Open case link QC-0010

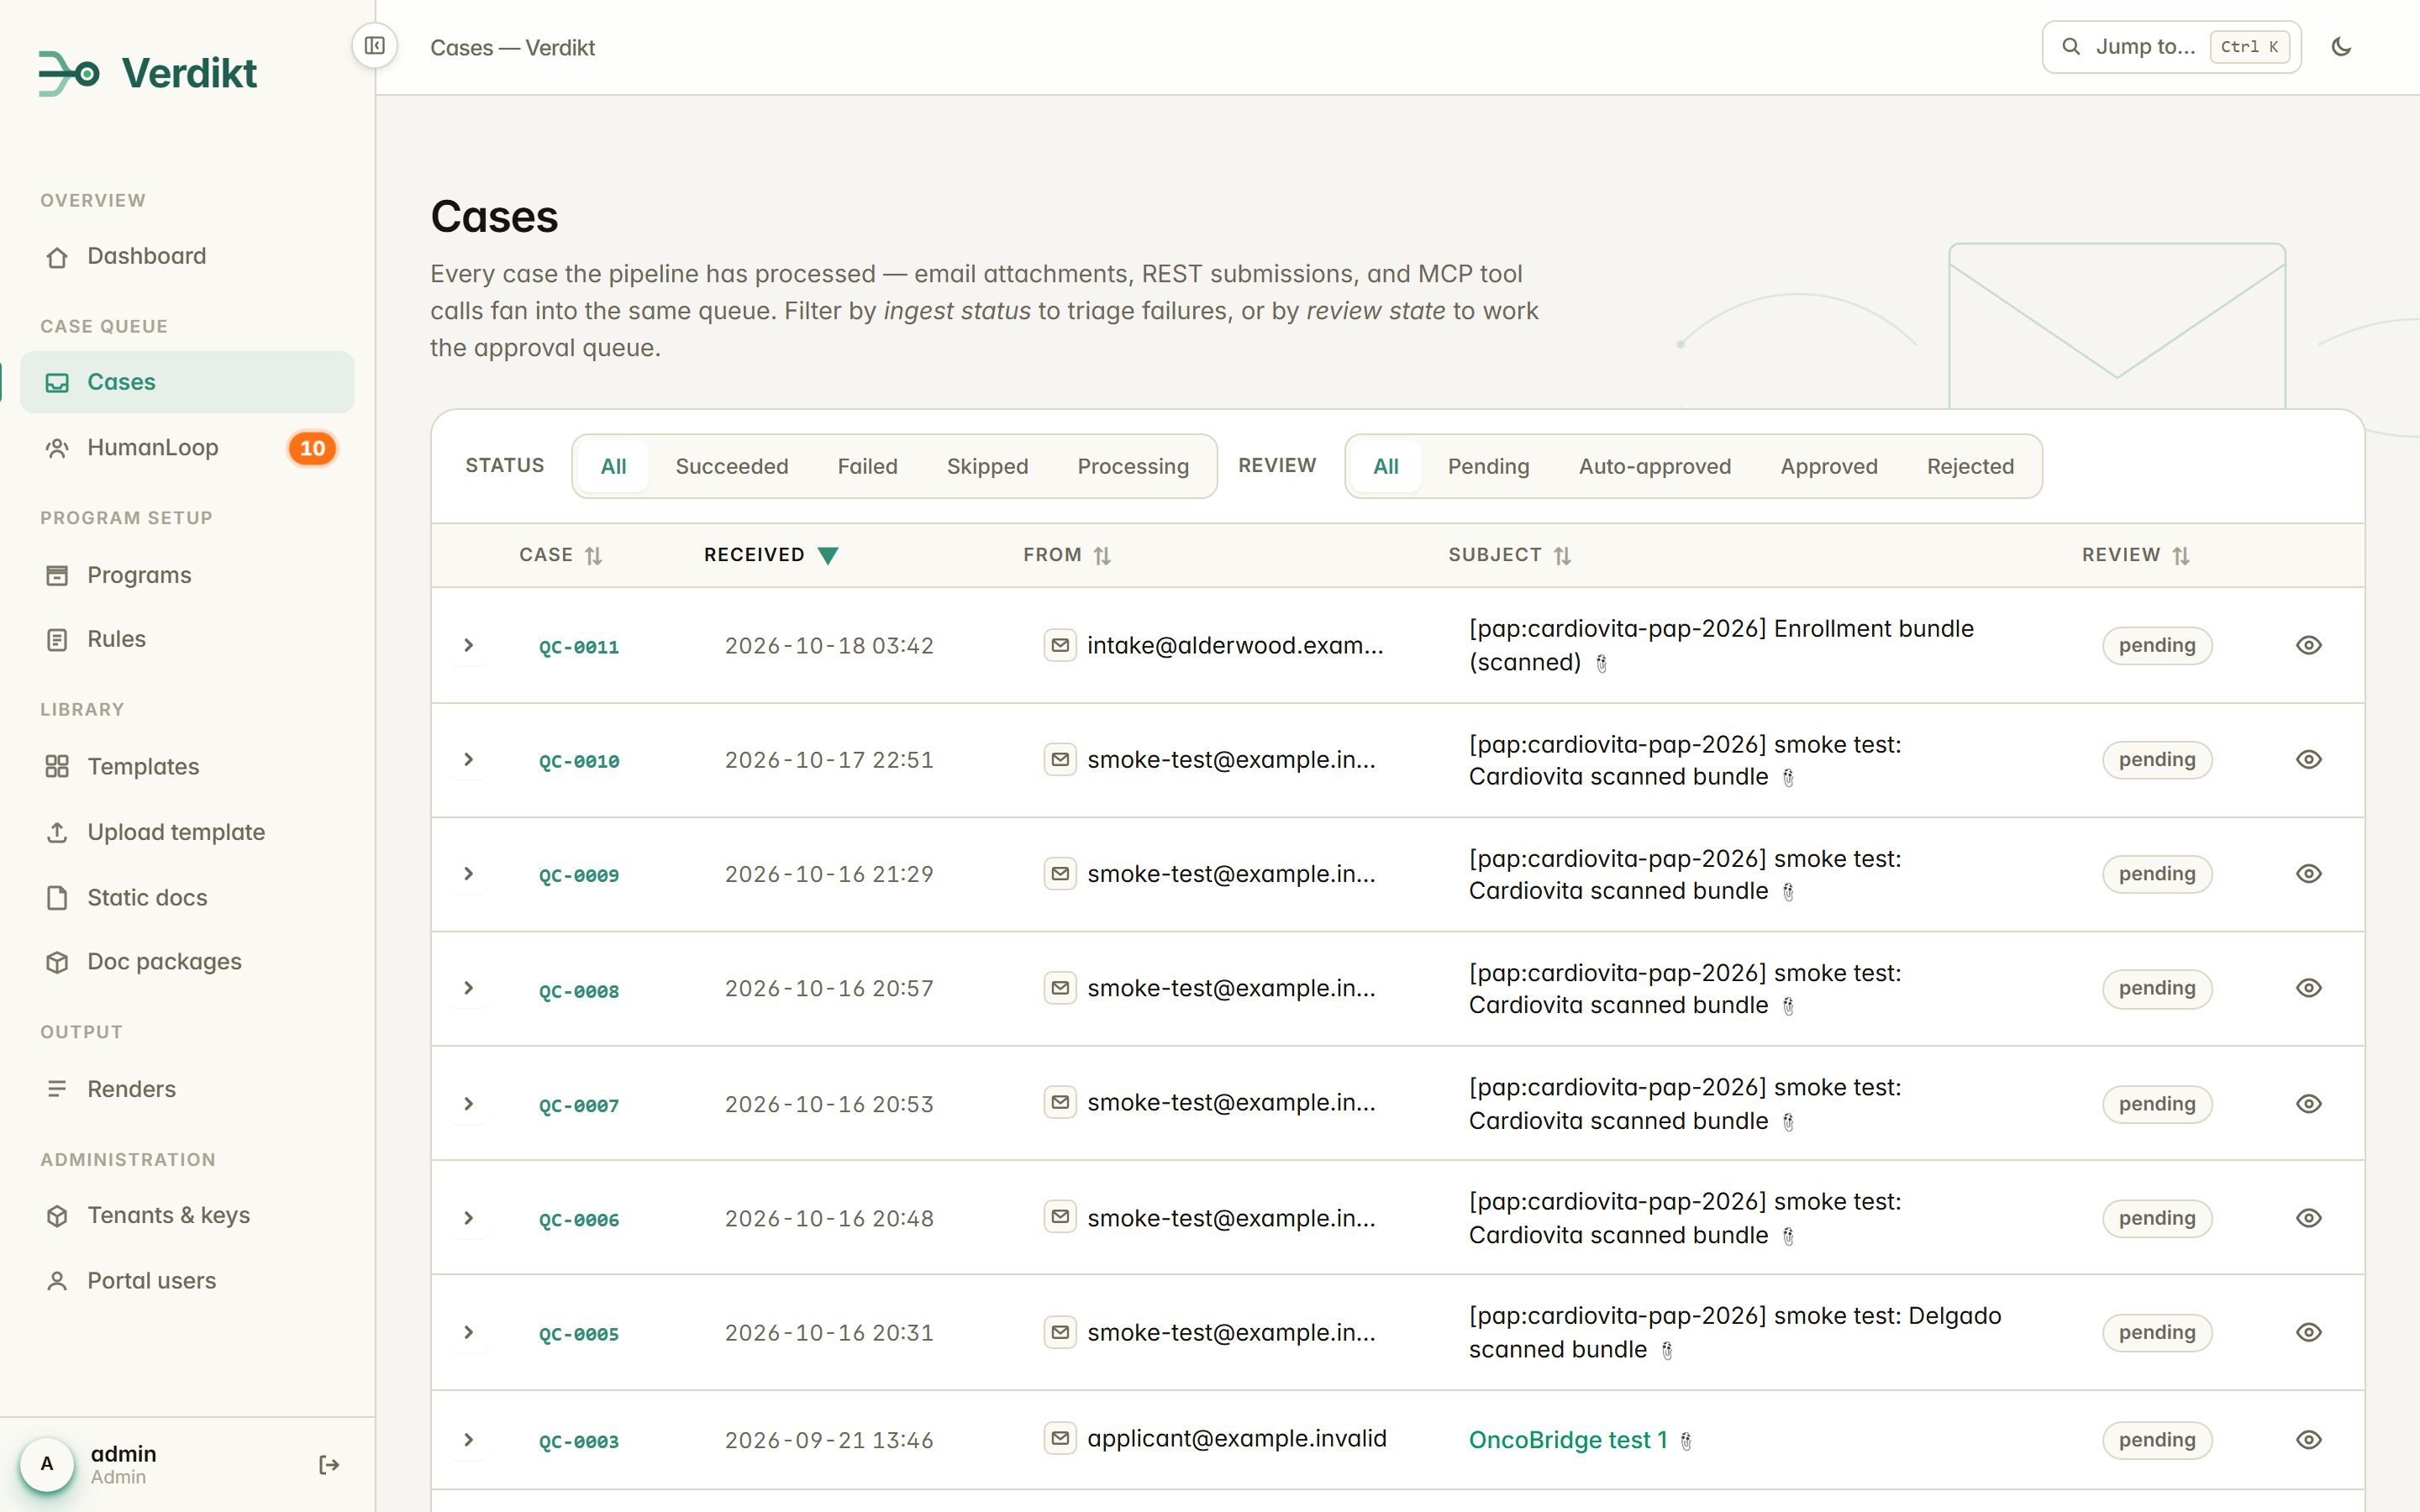click(x=579, y=761)
